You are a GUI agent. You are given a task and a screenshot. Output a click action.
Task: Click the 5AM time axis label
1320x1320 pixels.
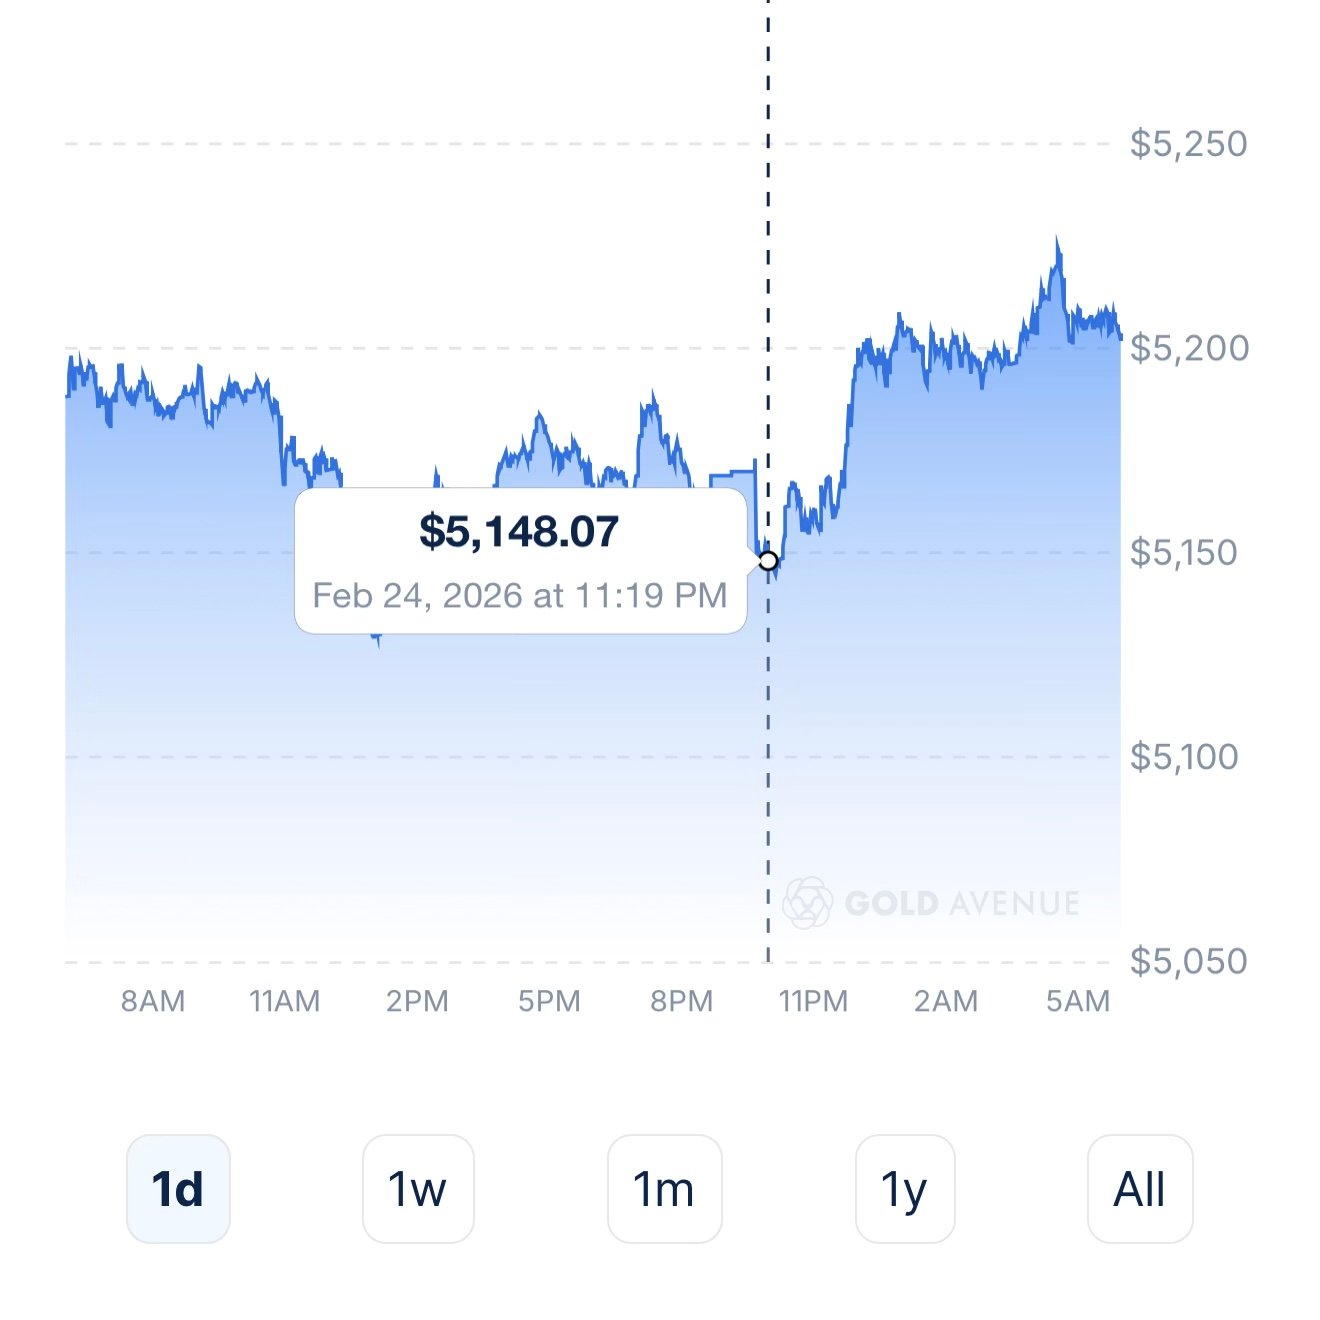coord(1078,1001)
